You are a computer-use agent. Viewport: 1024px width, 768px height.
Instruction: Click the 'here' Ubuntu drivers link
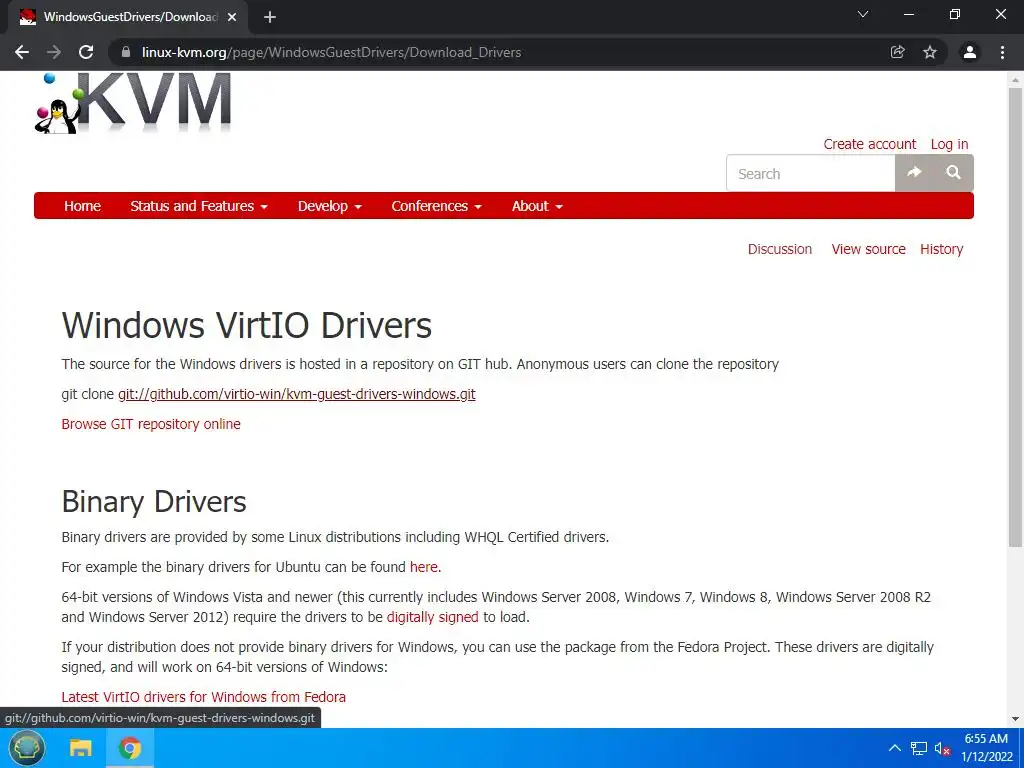(x=423, y=568)
